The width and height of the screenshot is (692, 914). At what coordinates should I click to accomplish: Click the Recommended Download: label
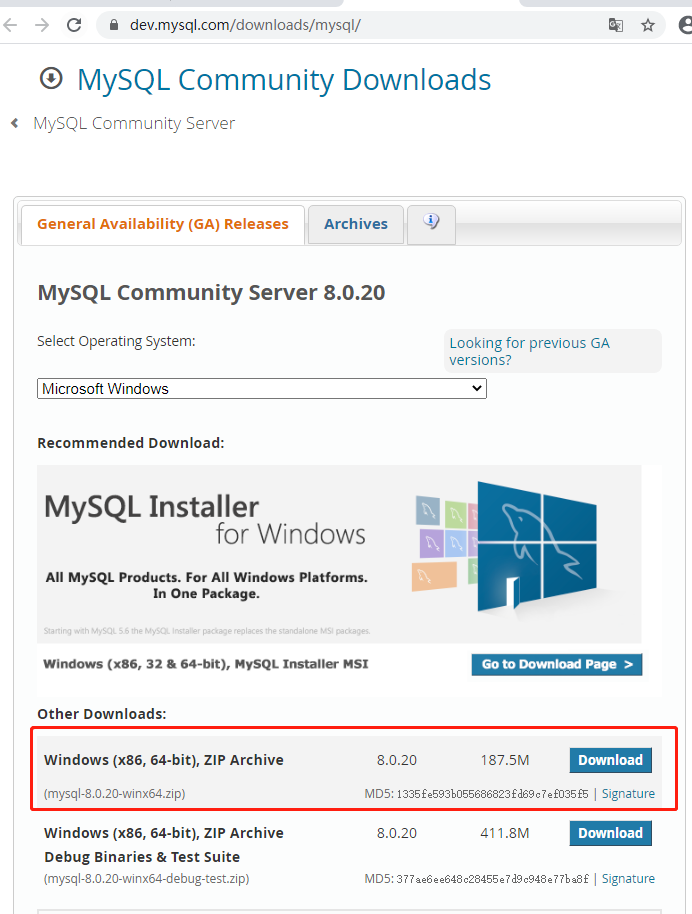click(131, 443)
